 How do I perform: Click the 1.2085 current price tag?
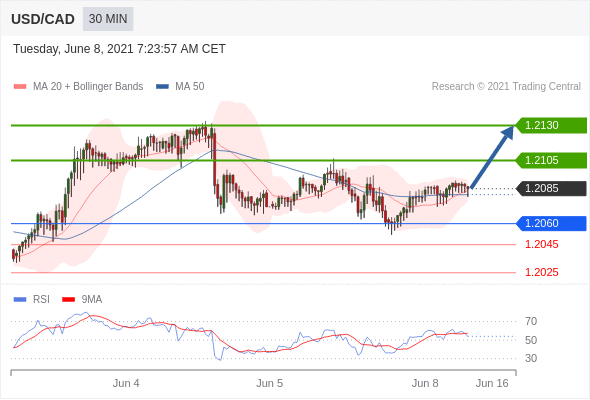click(x=551, y=188)
